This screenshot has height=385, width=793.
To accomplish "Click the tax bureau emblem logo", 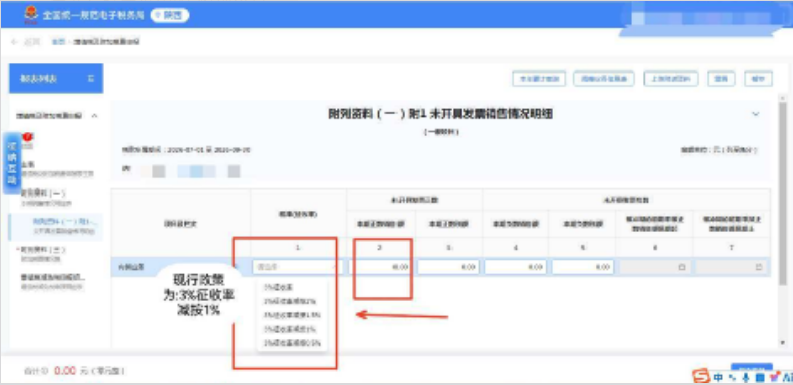I will pyautogui.click(x=31, y=14).
